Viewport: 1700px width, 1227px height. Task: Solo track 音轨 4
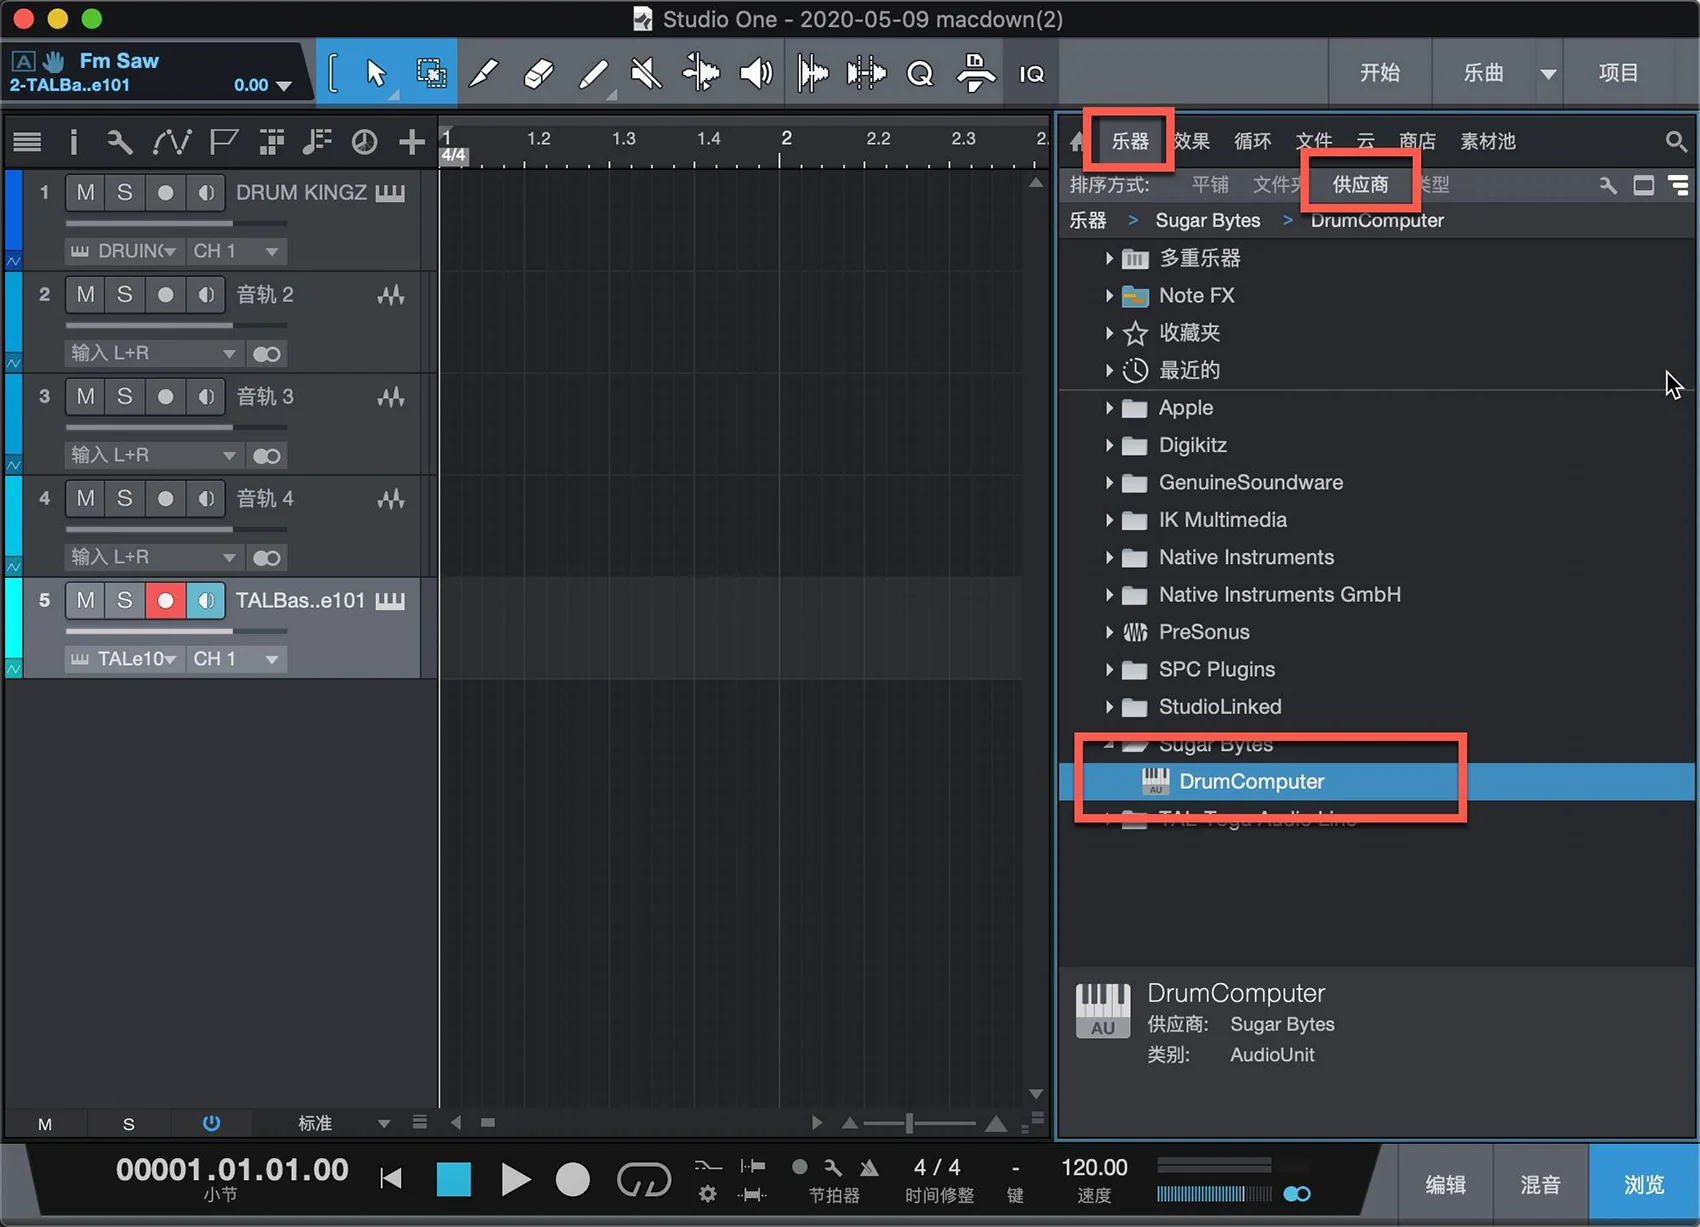tap(124, 498)
